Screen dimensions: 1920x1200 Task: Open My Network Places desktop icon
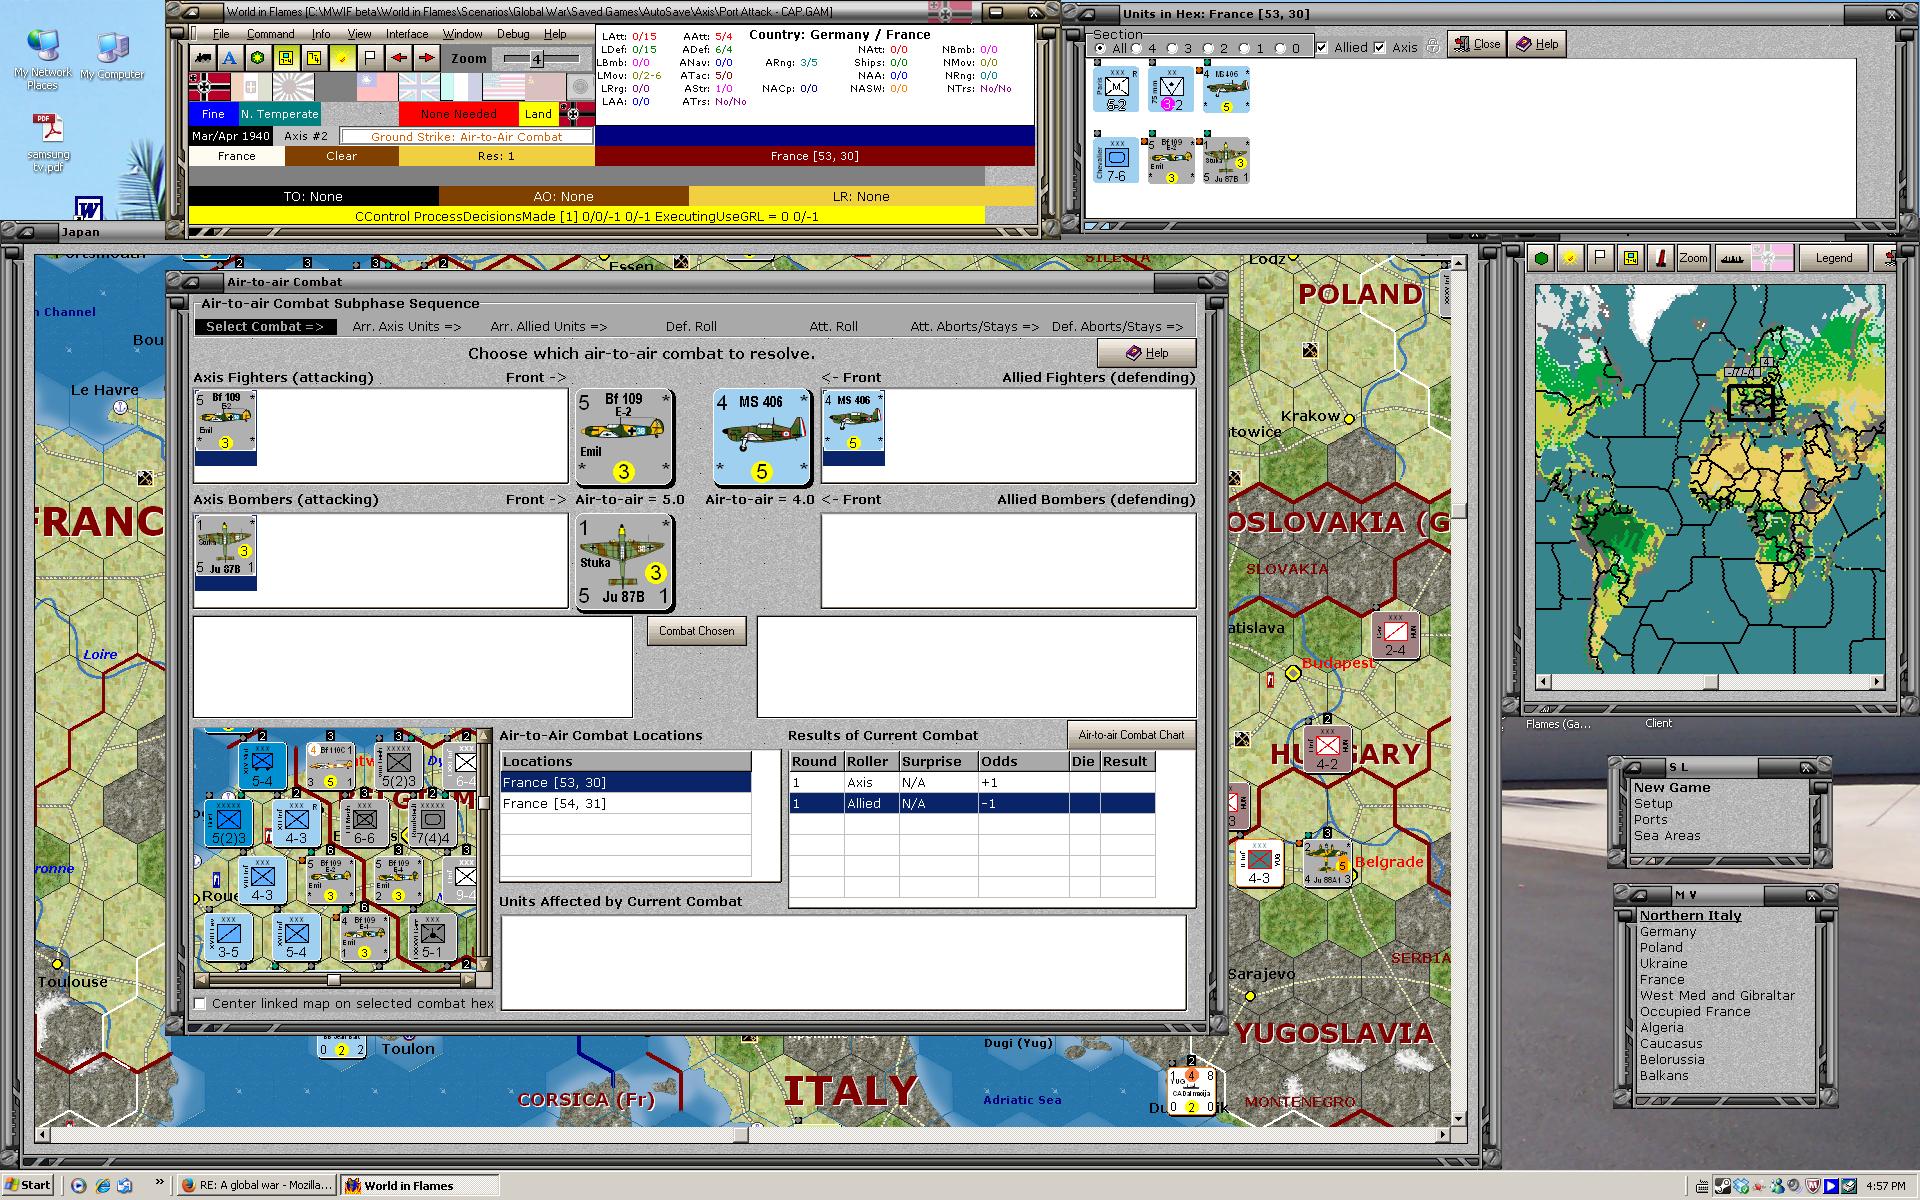42,60
